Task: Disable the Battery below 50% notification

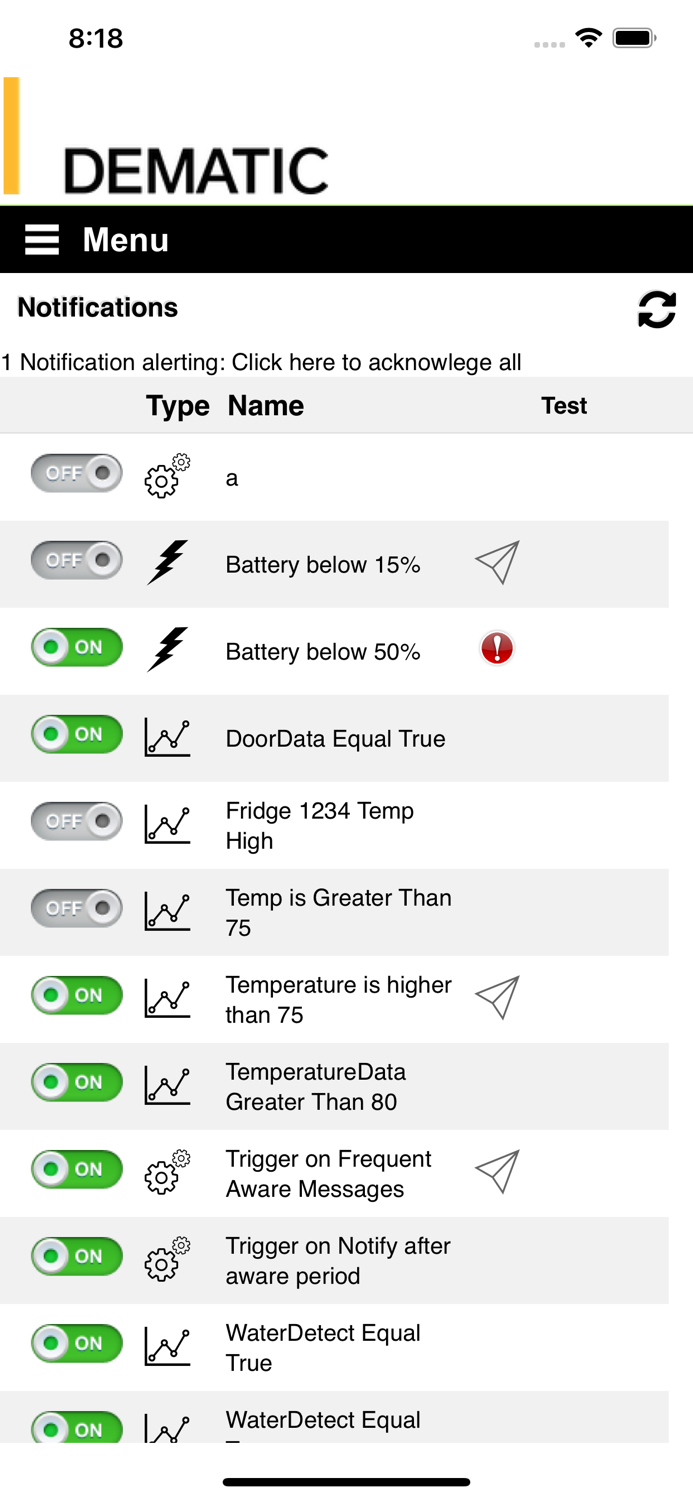Action: pos(77,648)
